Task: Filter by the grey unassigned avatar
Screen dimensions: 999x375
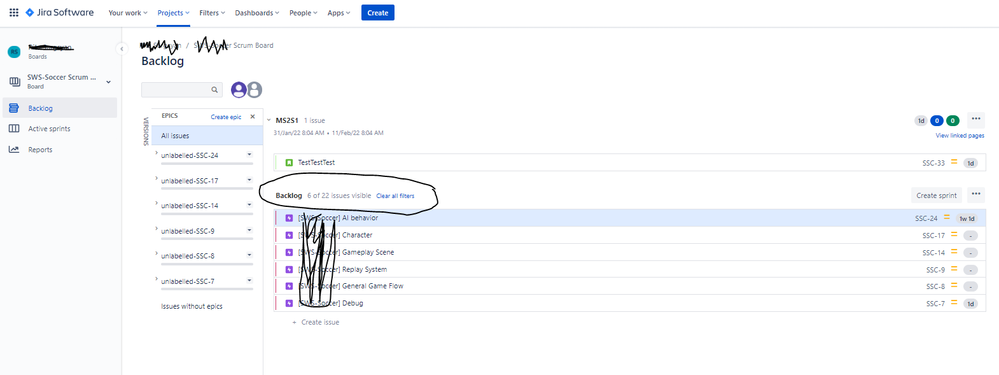Action: [254, 90]
